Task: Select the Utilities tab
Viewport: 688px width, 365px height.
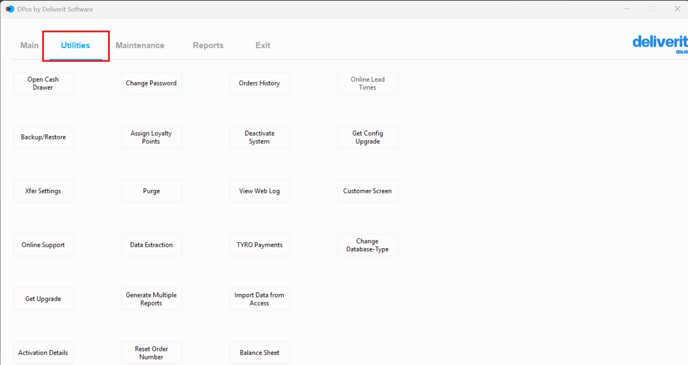Action: (x=75, y=45)
